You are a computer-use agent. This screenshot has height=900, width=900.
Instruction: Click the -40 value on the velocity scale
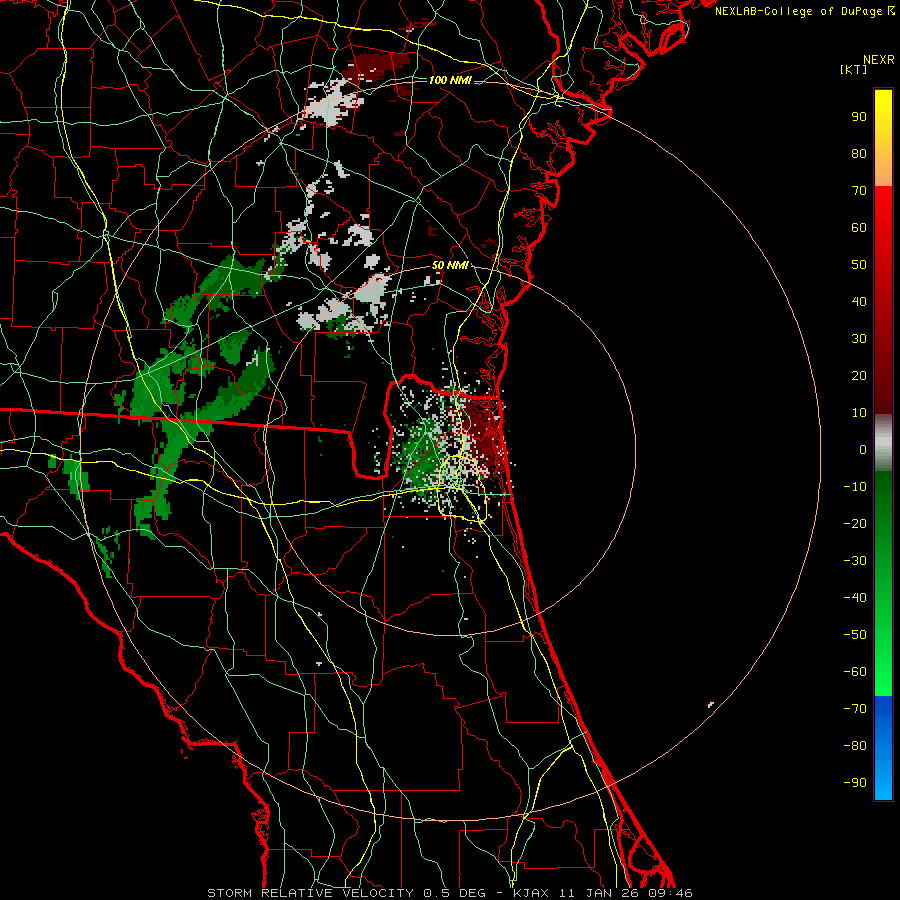click(x=855, y=598)
